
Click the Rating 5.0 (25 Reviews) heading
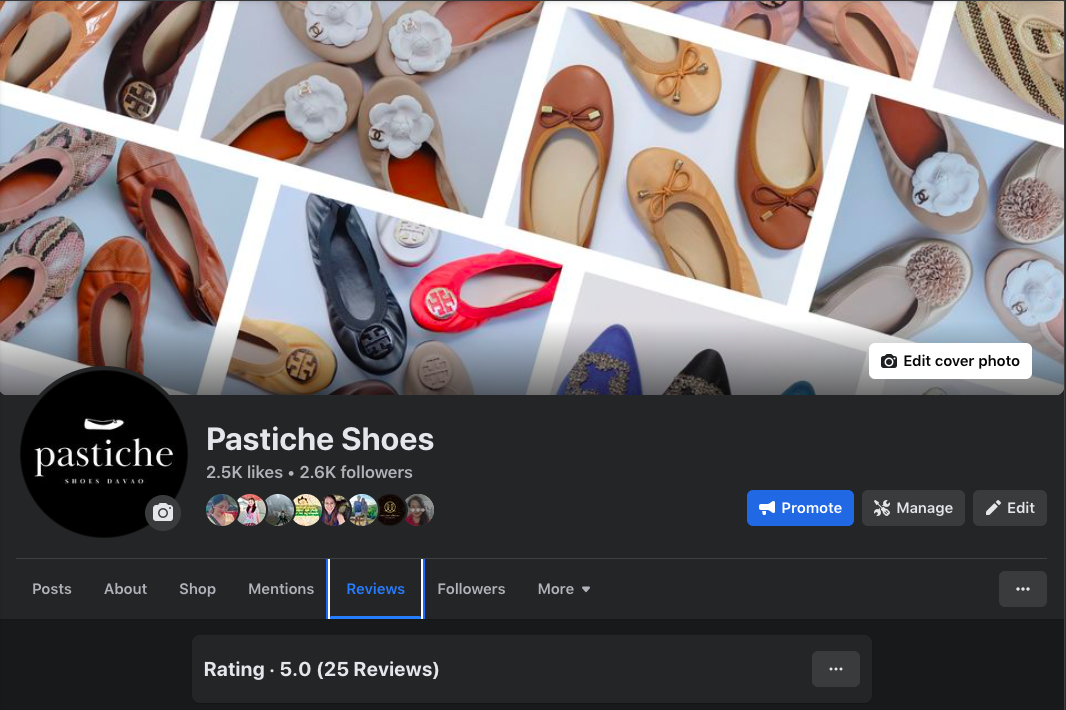coord(321,669)
